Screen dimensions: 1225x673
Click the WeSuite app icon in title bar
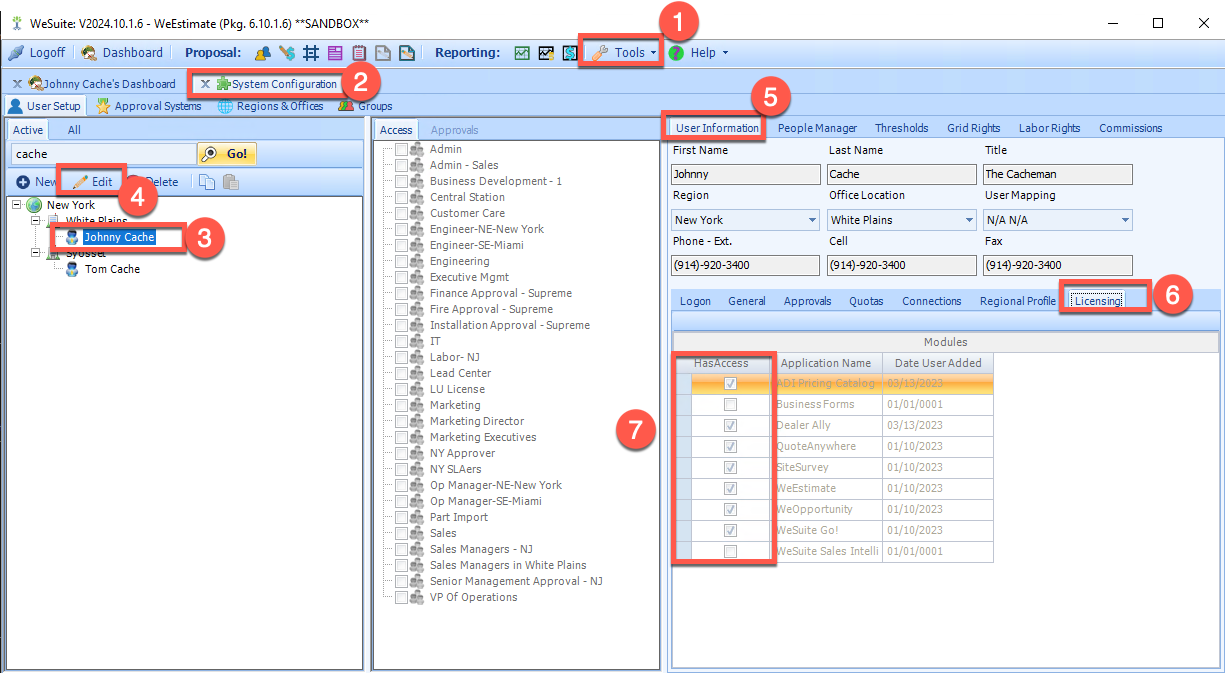click(16, 22)
